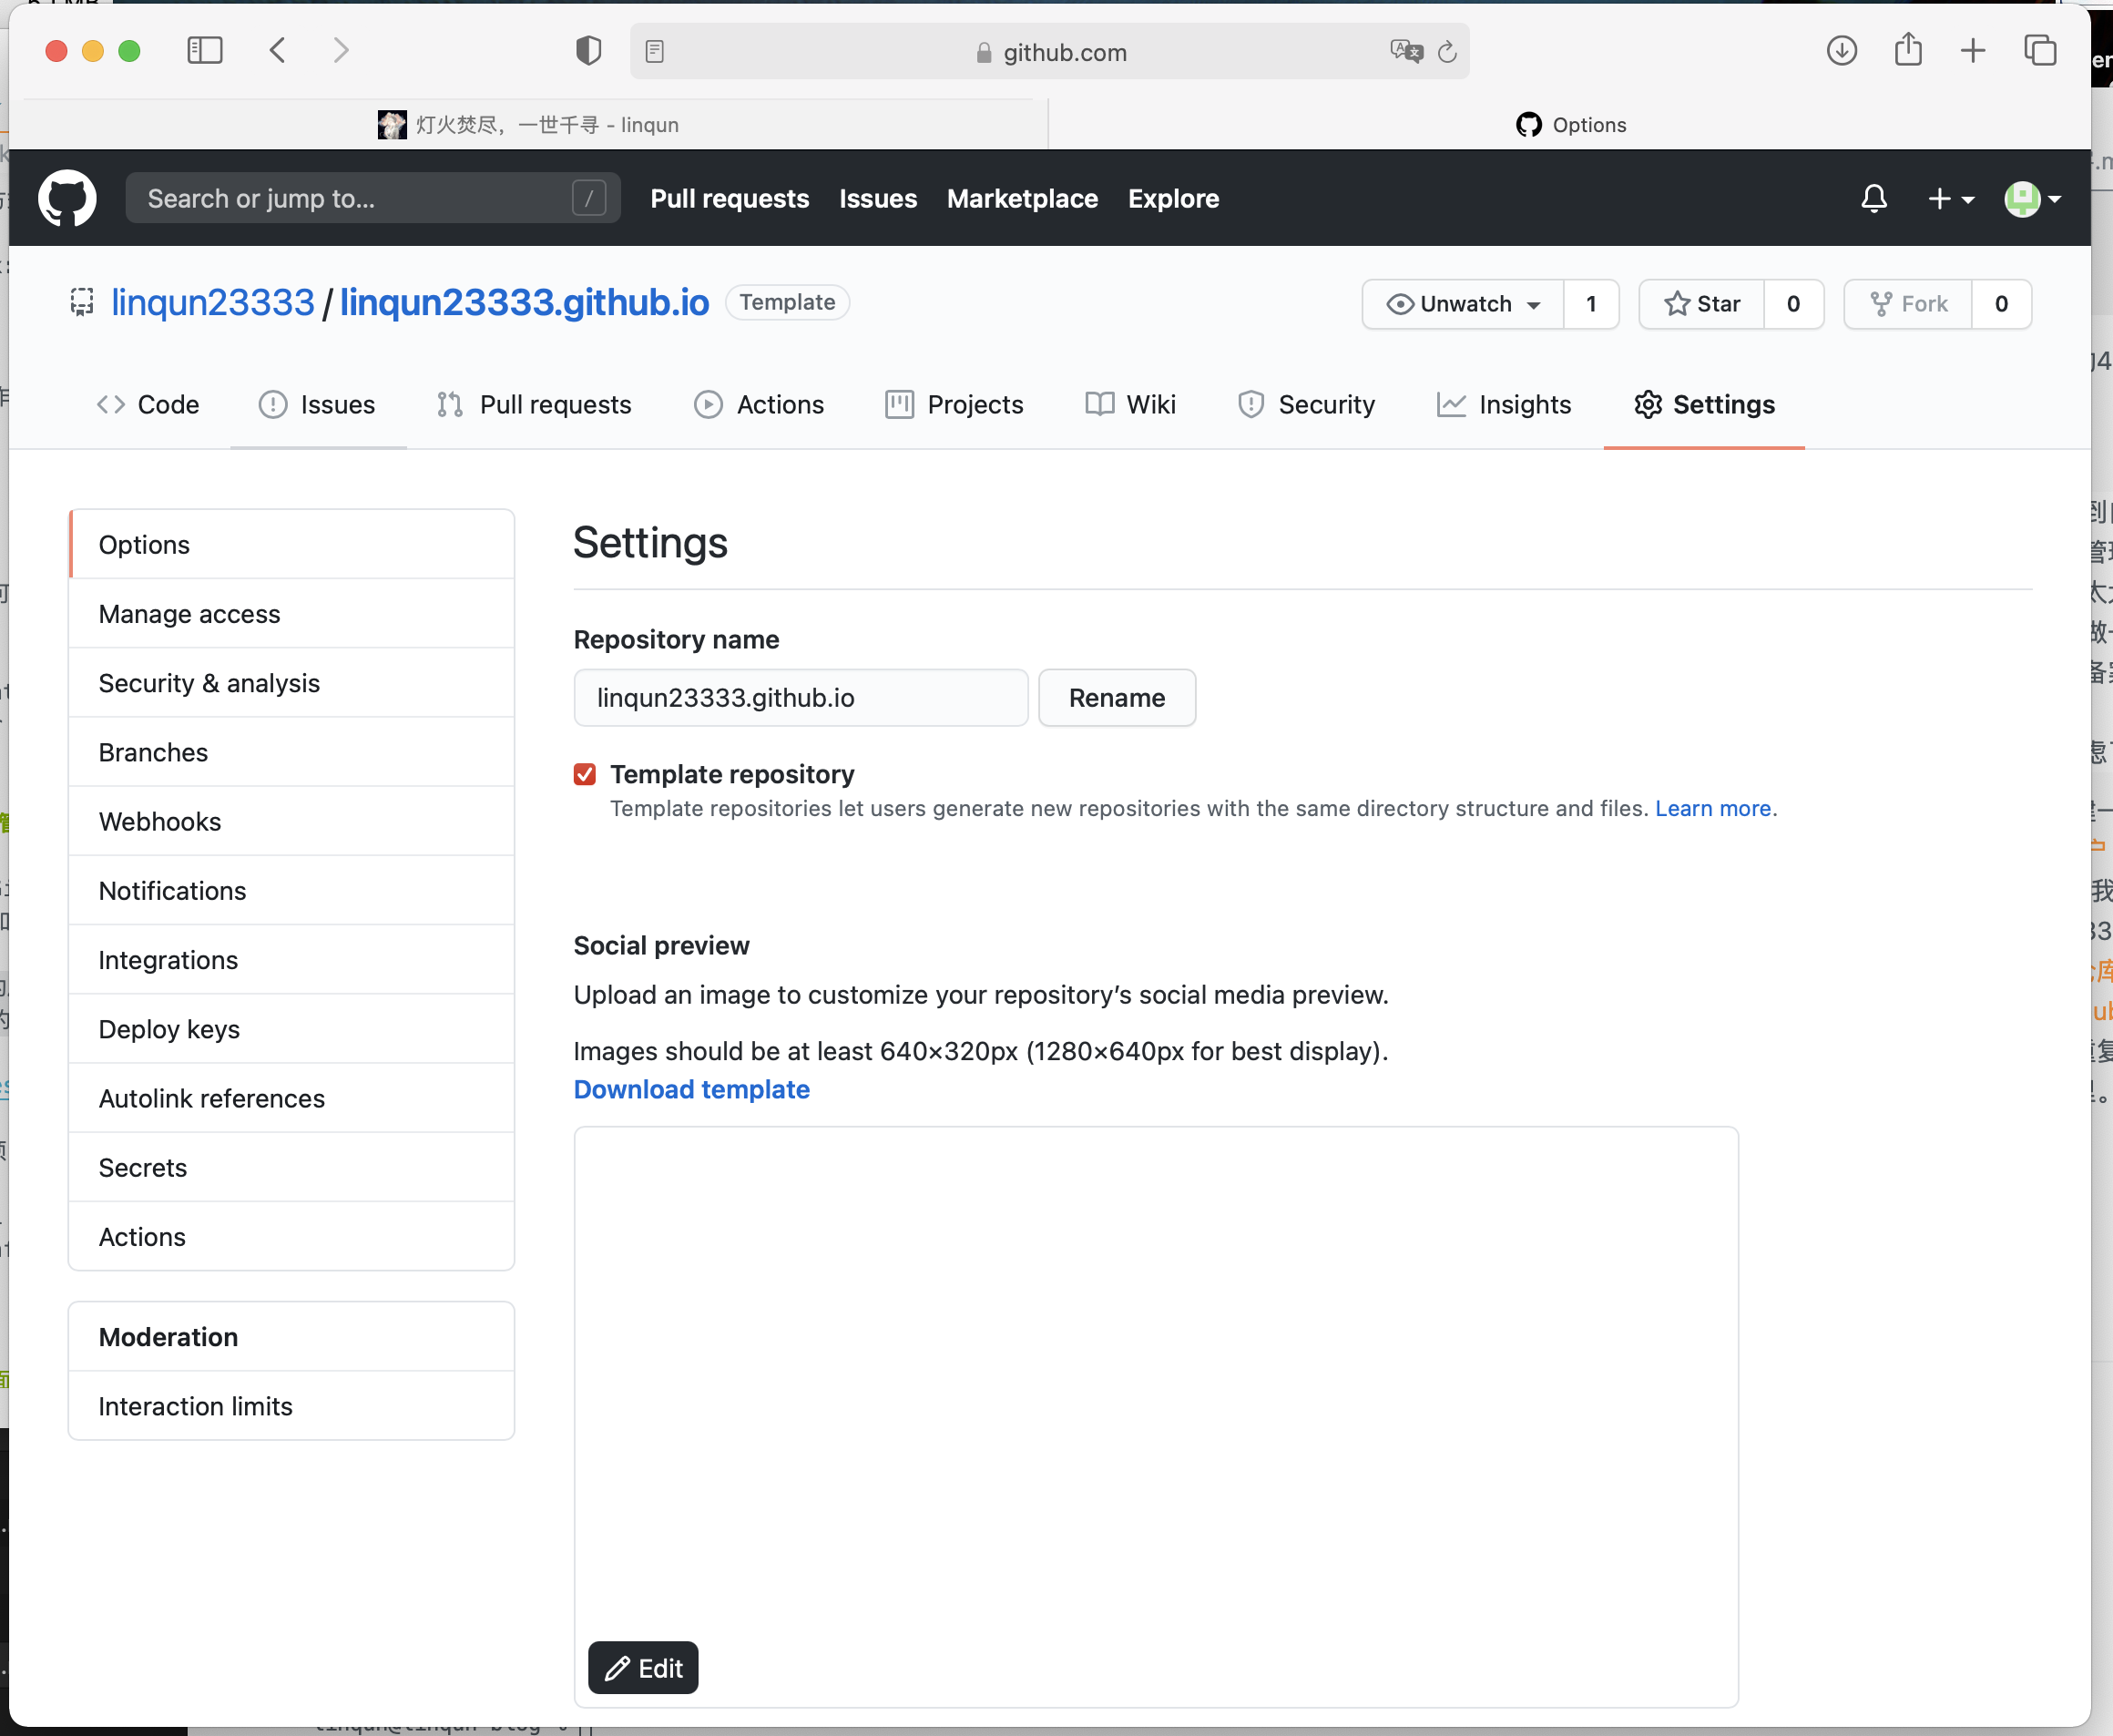Screen dimensions: 2113x1736
Task: Switch to the Insights tab
Action: 1504,405
